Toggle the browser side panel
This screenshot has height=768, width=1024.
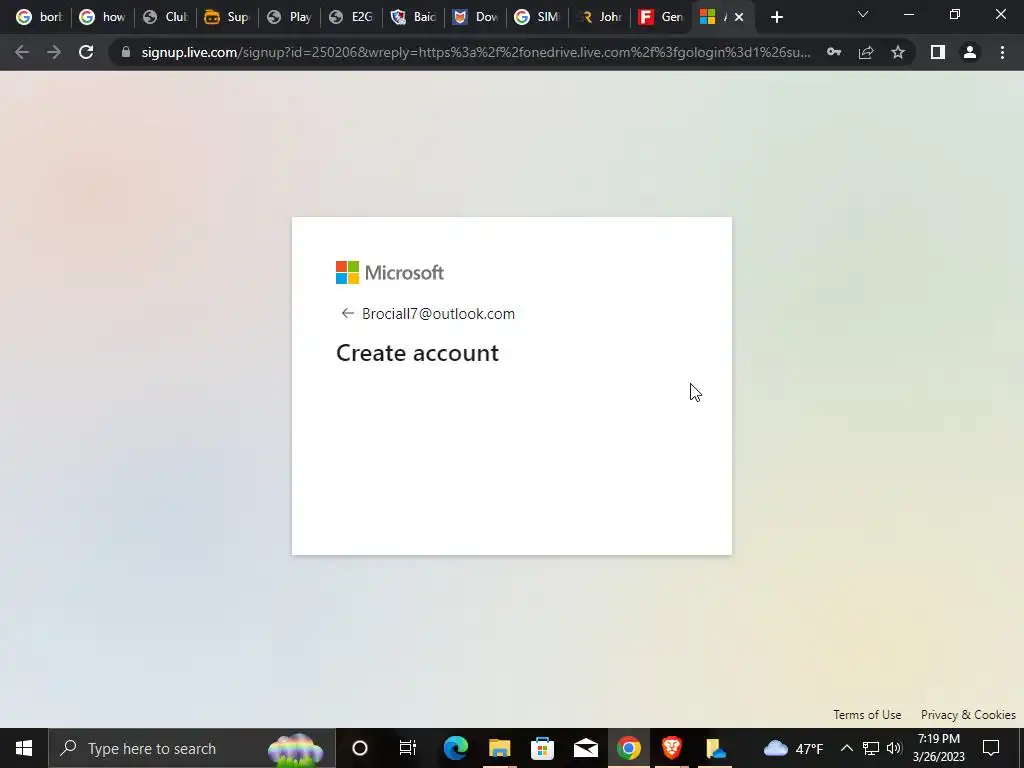pyautogui.click(x=938, y=52)
